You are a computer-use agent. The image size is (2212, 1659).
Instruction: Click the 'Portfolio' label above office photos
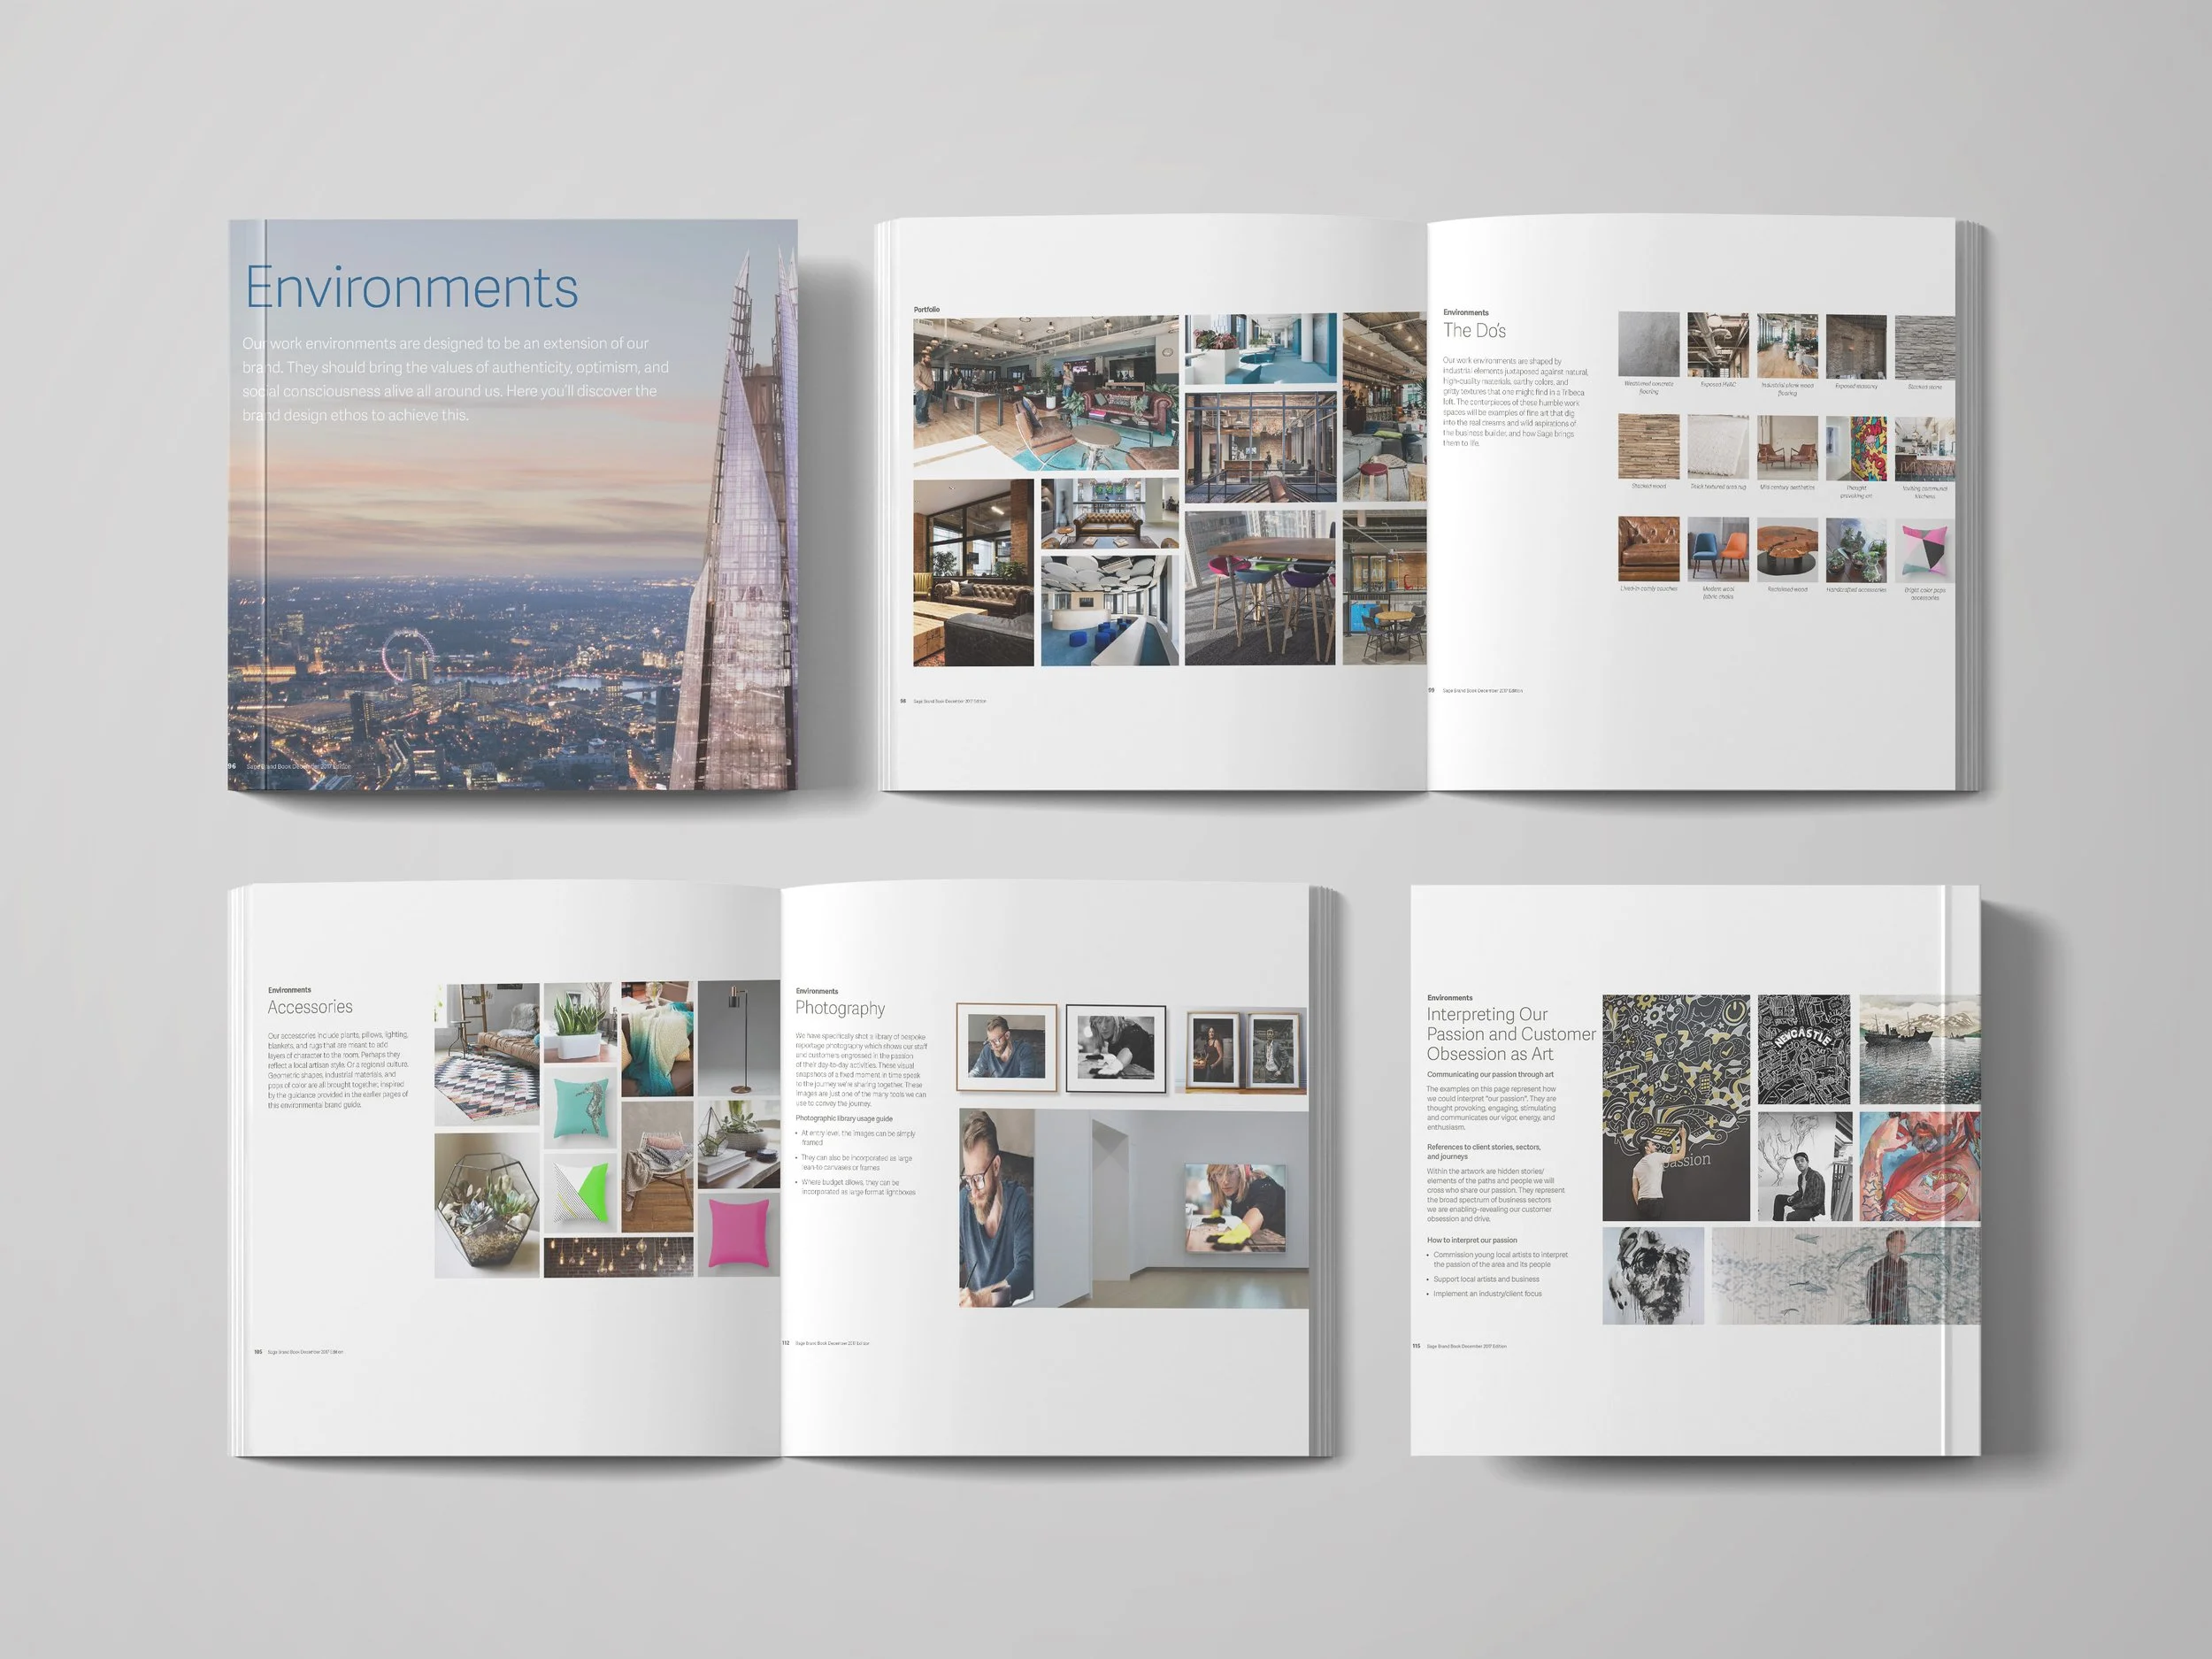pos(926,310)
